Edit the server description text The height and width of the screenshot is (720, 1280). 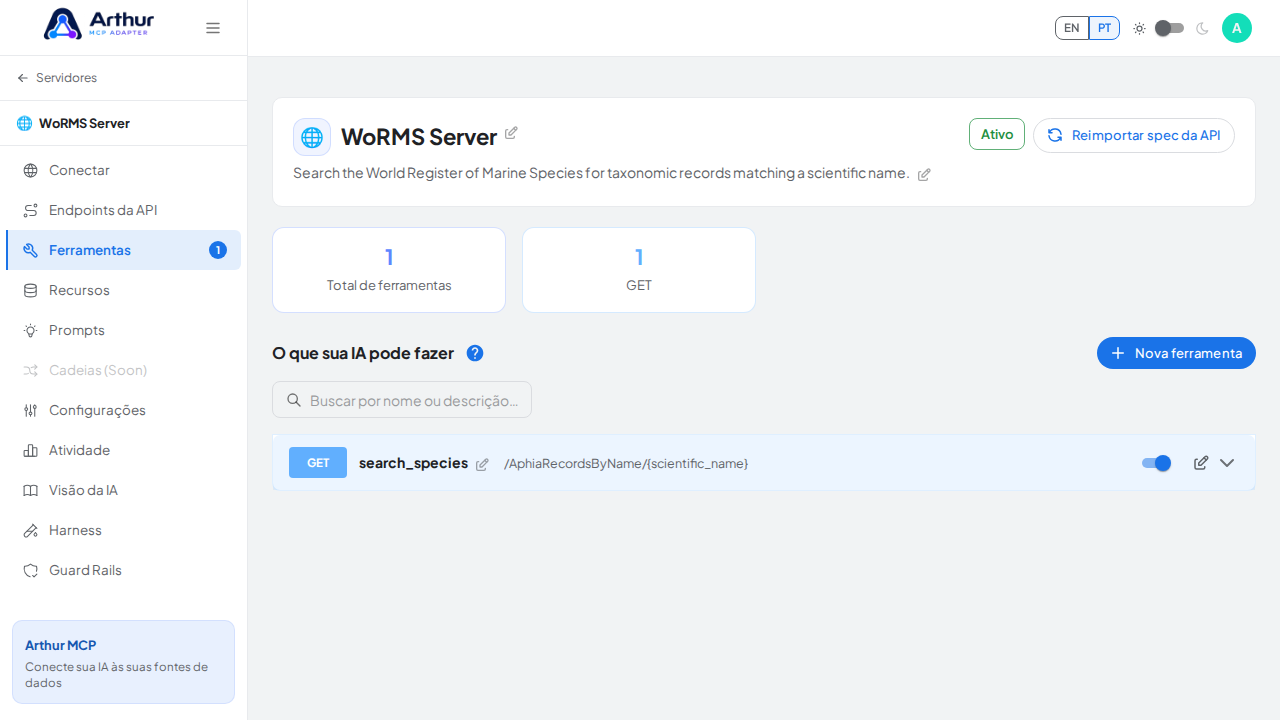pyautogui.click(x=924, y=175)
